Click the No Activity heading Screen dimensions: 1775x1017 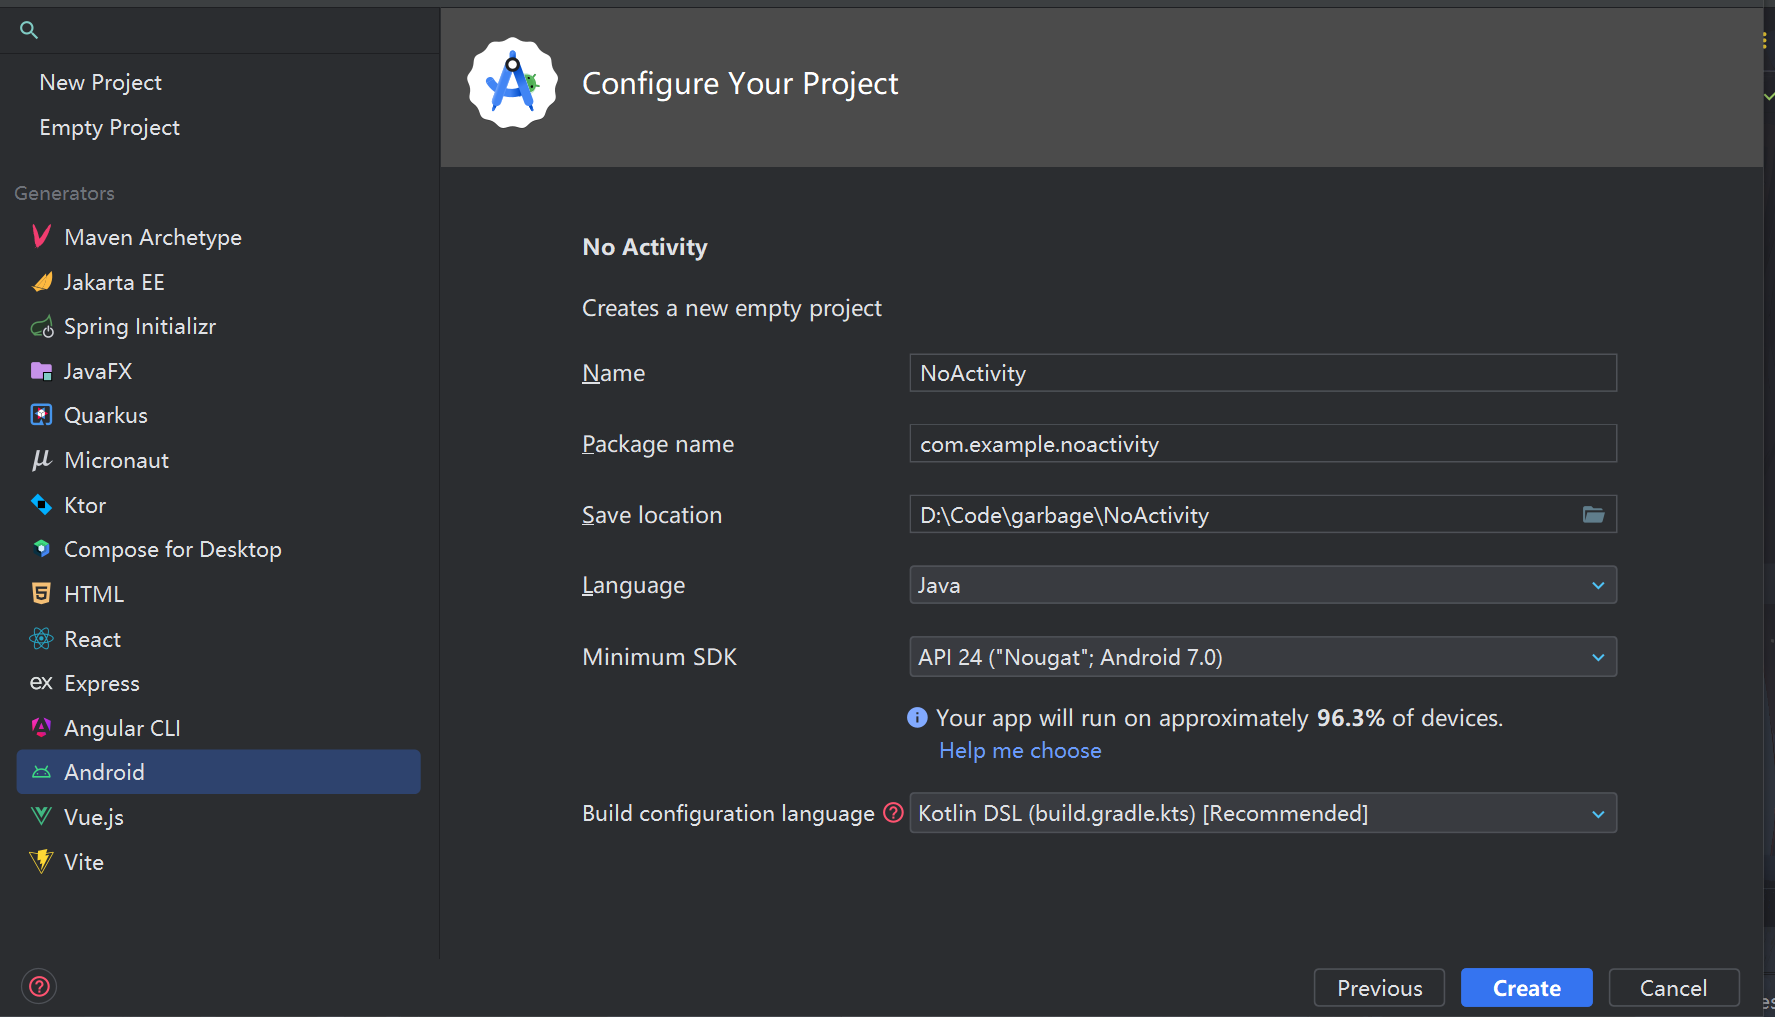645,247
